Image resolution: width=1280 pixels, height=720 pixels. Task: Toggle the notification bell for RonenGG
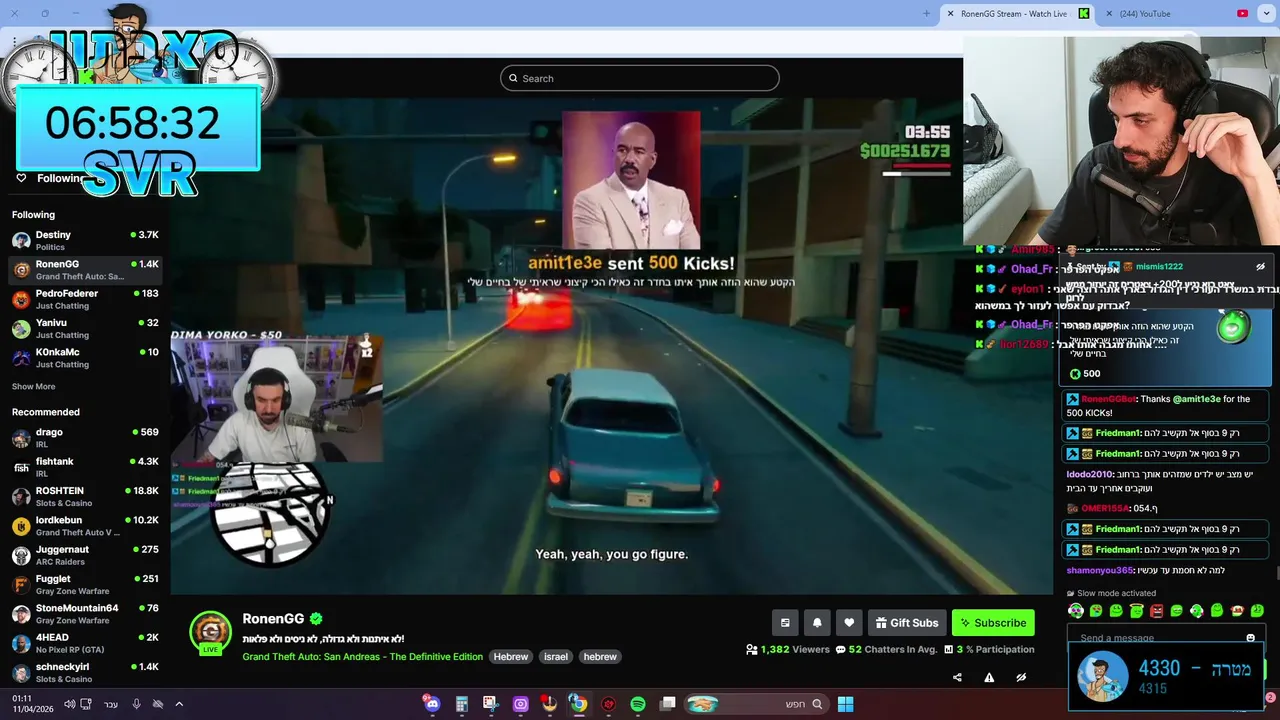(817, 623)
